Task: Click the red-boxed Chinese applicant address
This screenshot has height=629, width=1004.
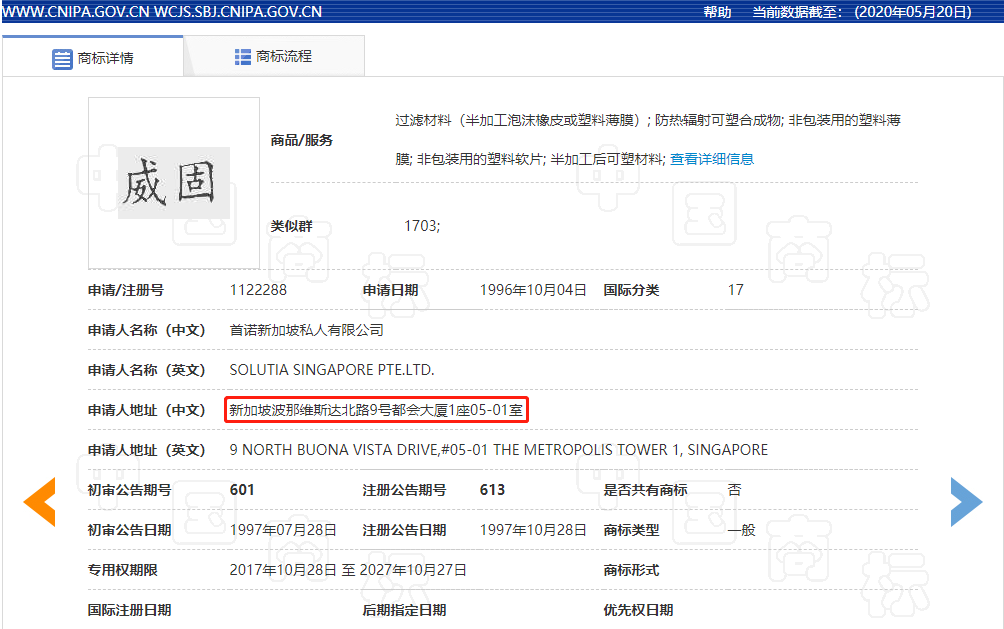Action: [376, 409]
